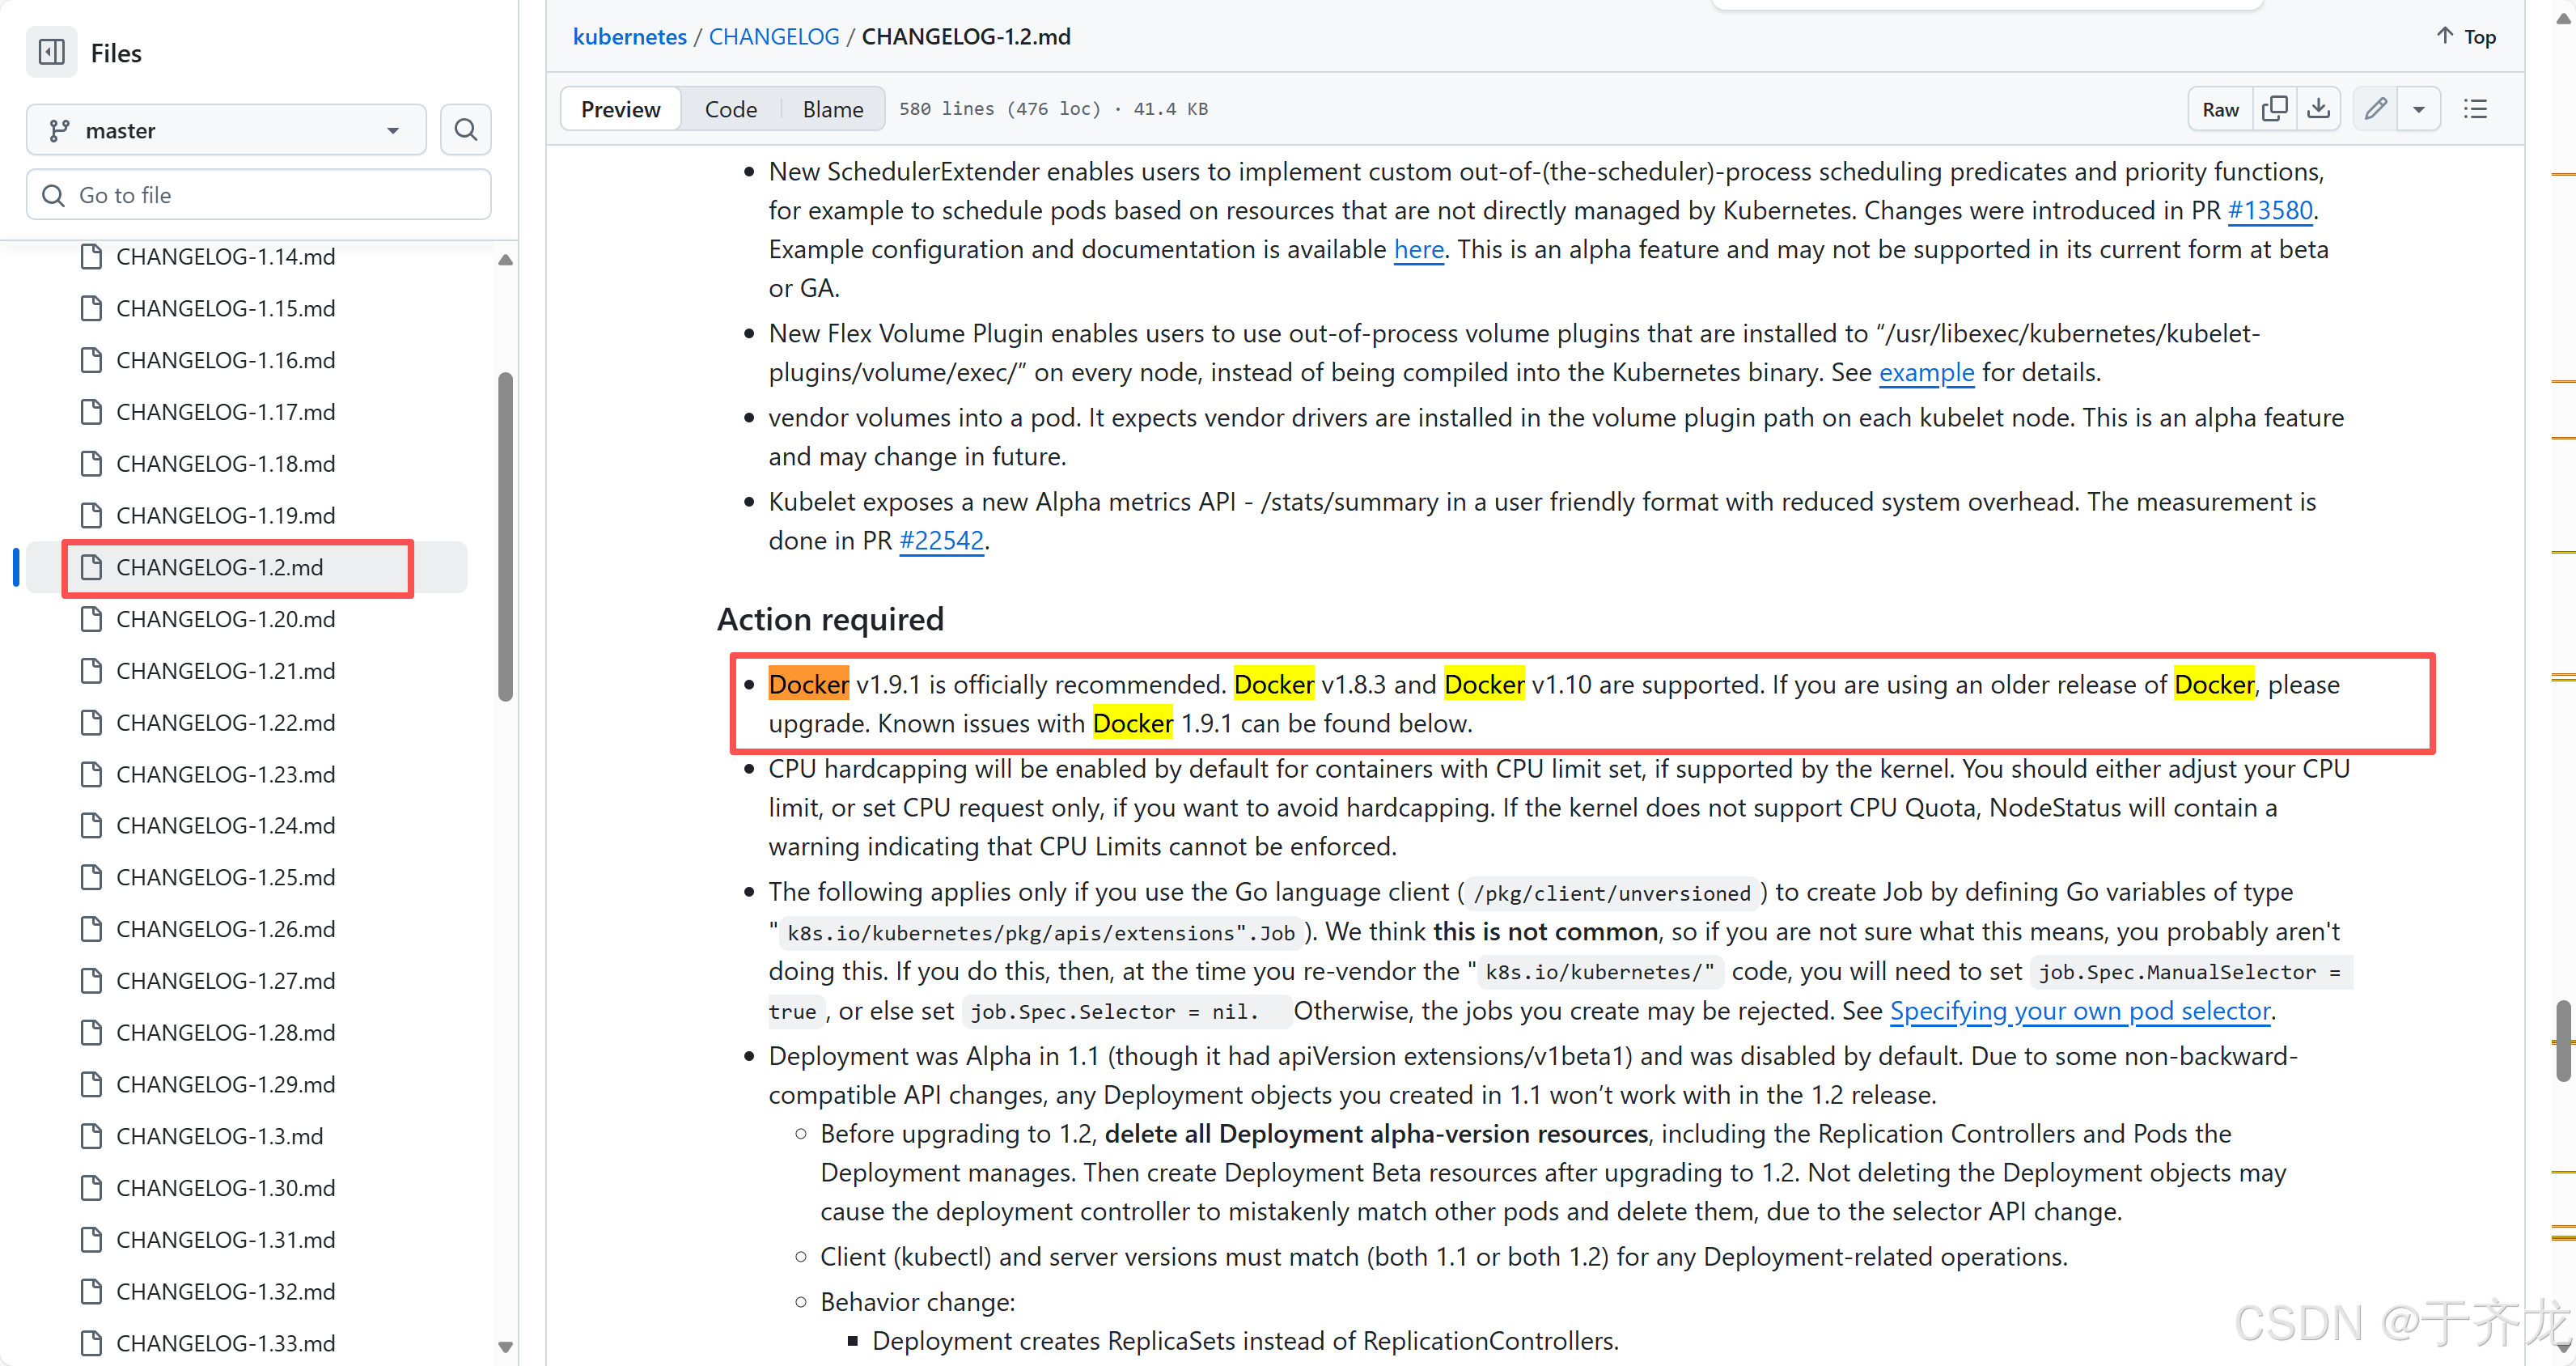The height and width of the screenshot is (1366, 2576).
Task: Open pull request #22542 link
Action: click(941, 540)
